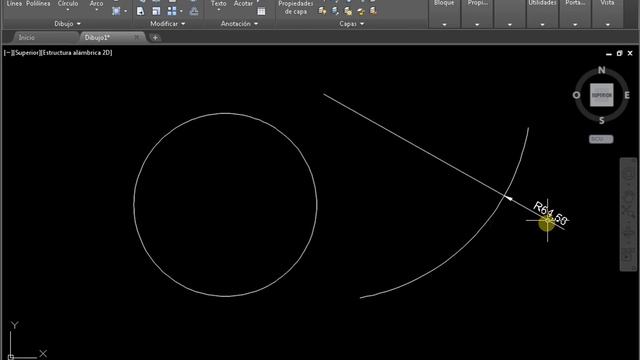640x360 pixels.
Task: Select the Polilínea draw tool
Action: [x=38, y=4]
